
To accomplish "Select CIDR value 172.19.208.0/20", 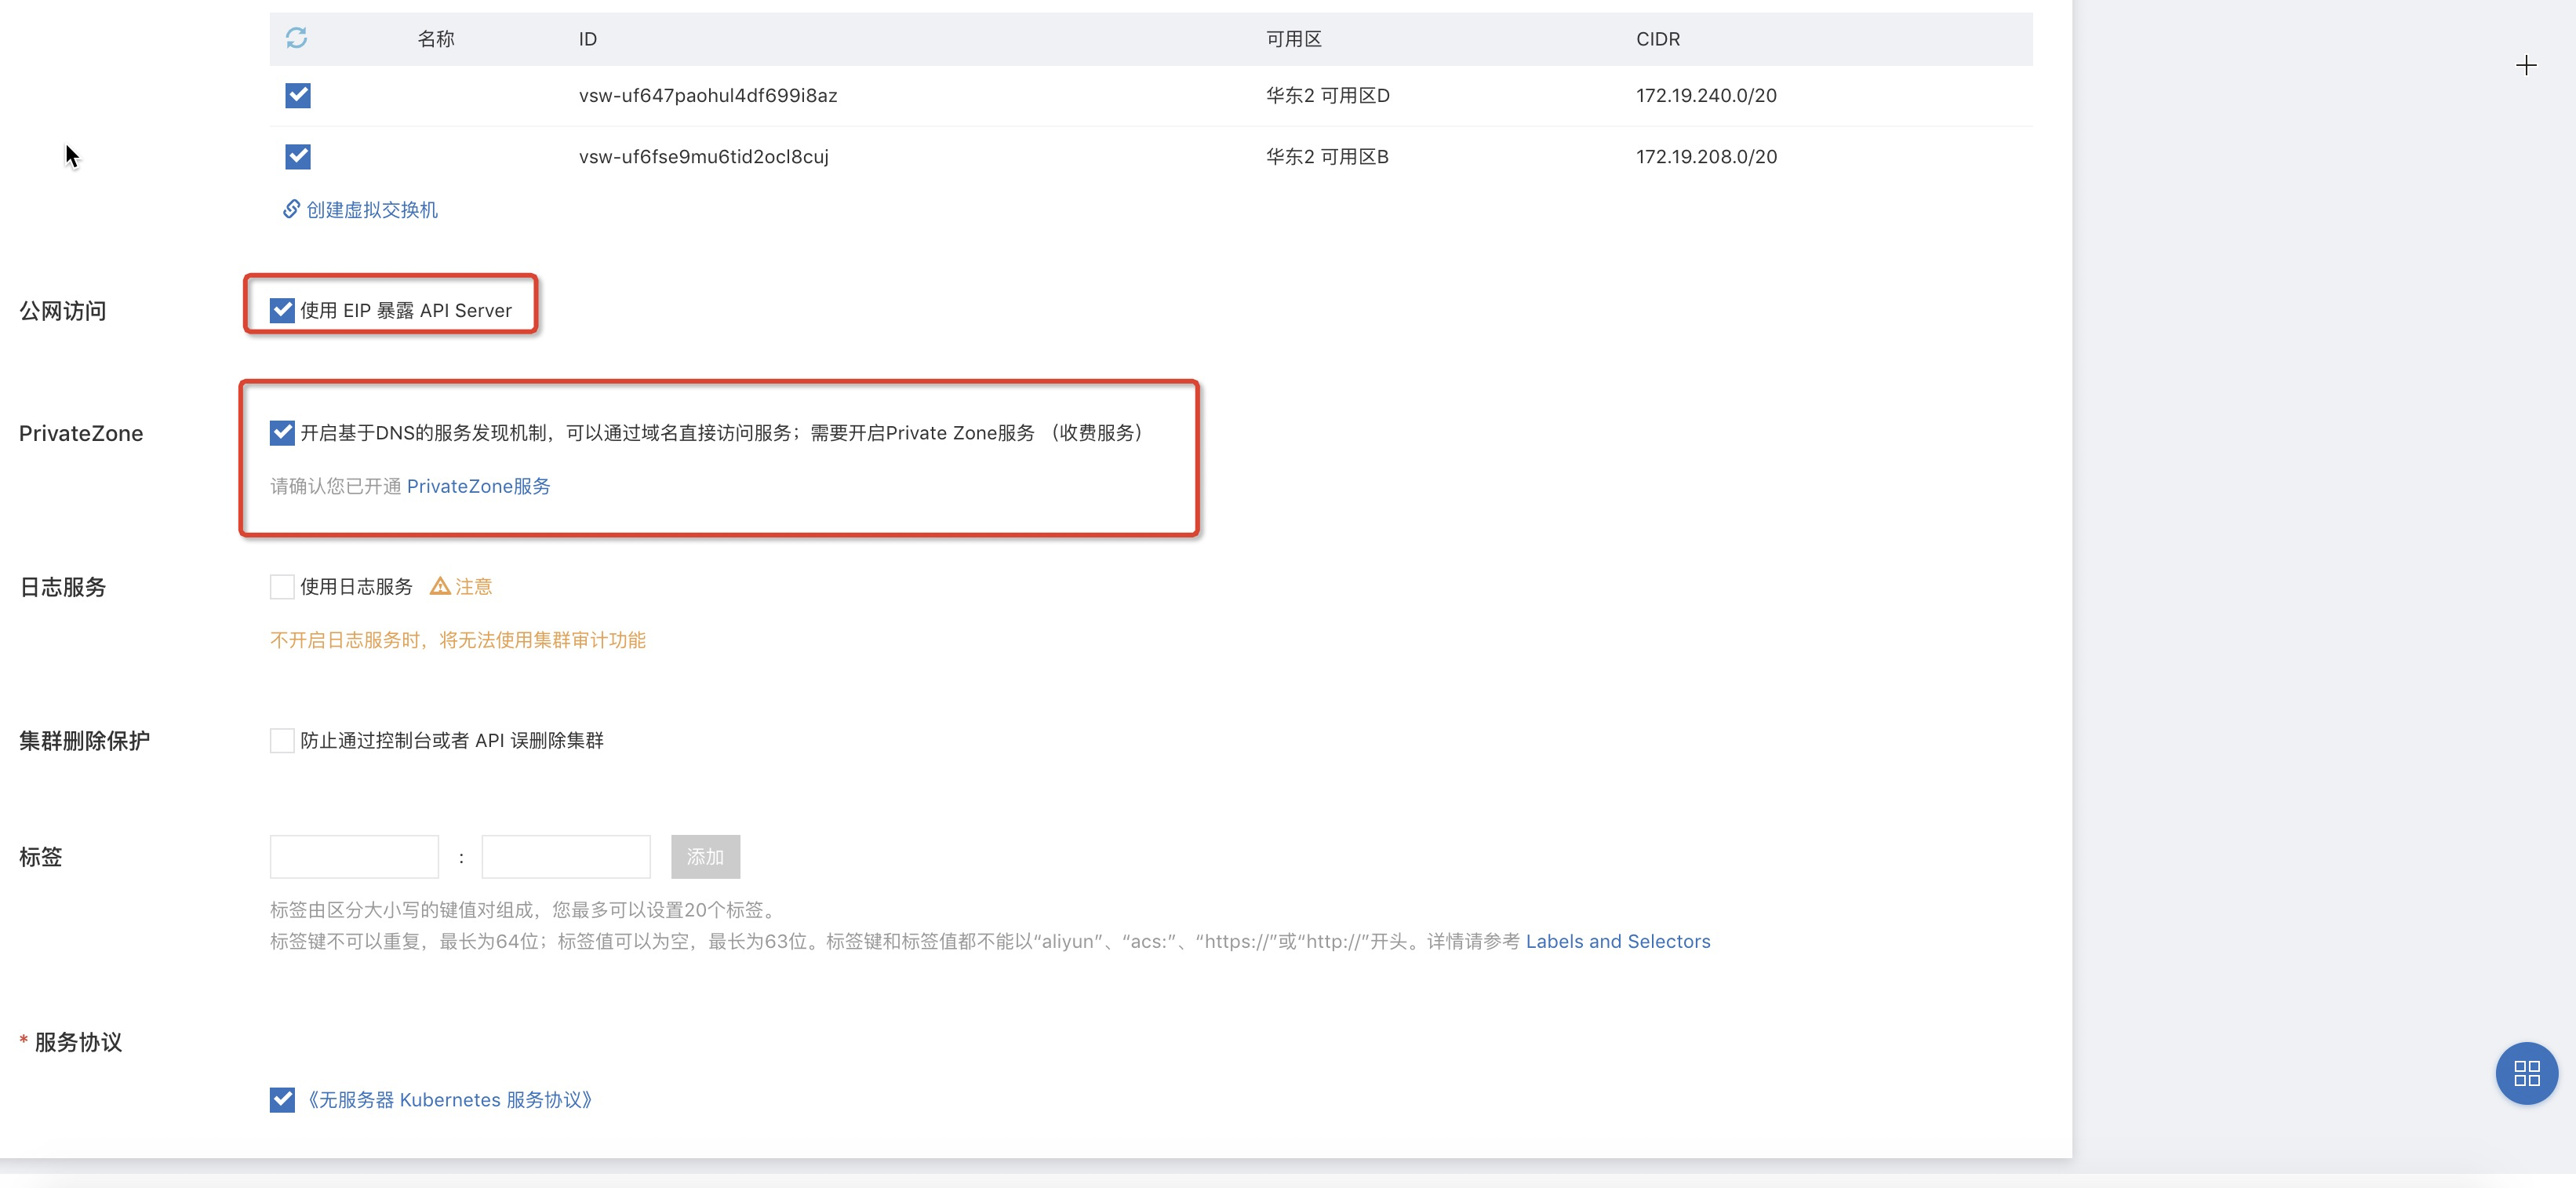I will tap(1706, 156).
